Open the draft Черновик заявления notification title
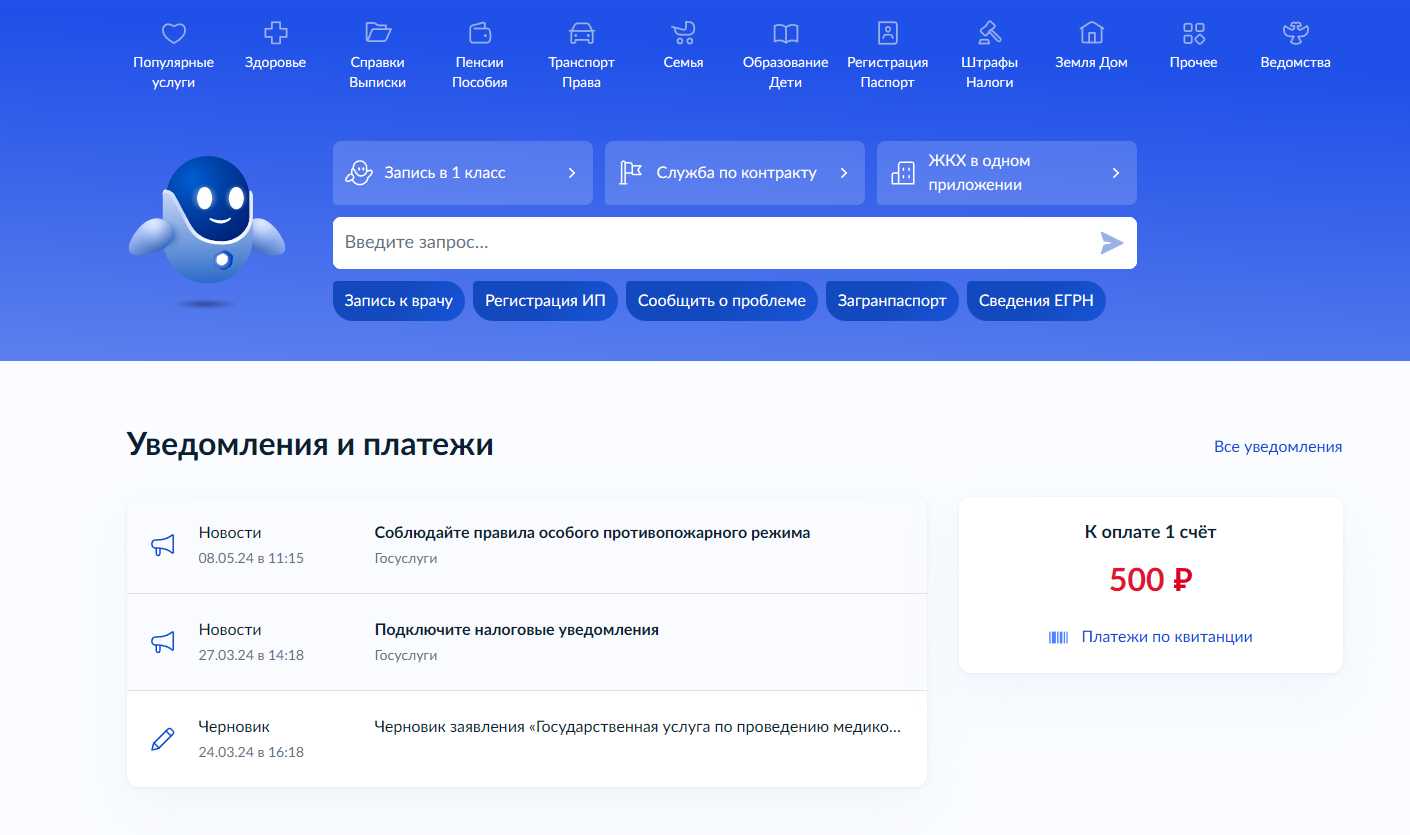 tap(638, 727)
